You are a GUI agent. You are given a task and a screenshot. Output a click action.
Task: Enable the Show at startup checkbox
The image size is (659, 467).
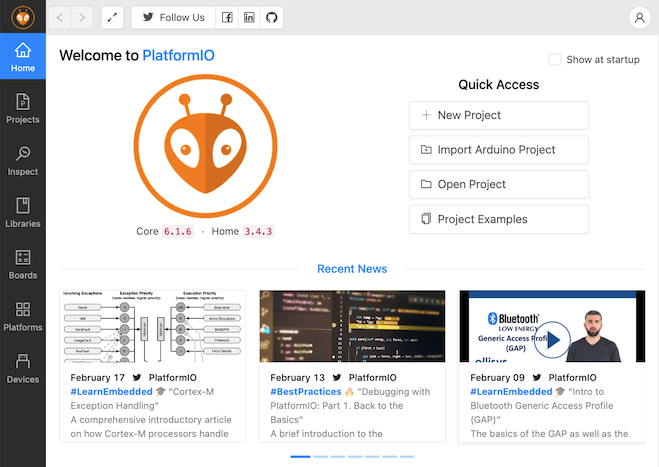[x=556, y=60]
